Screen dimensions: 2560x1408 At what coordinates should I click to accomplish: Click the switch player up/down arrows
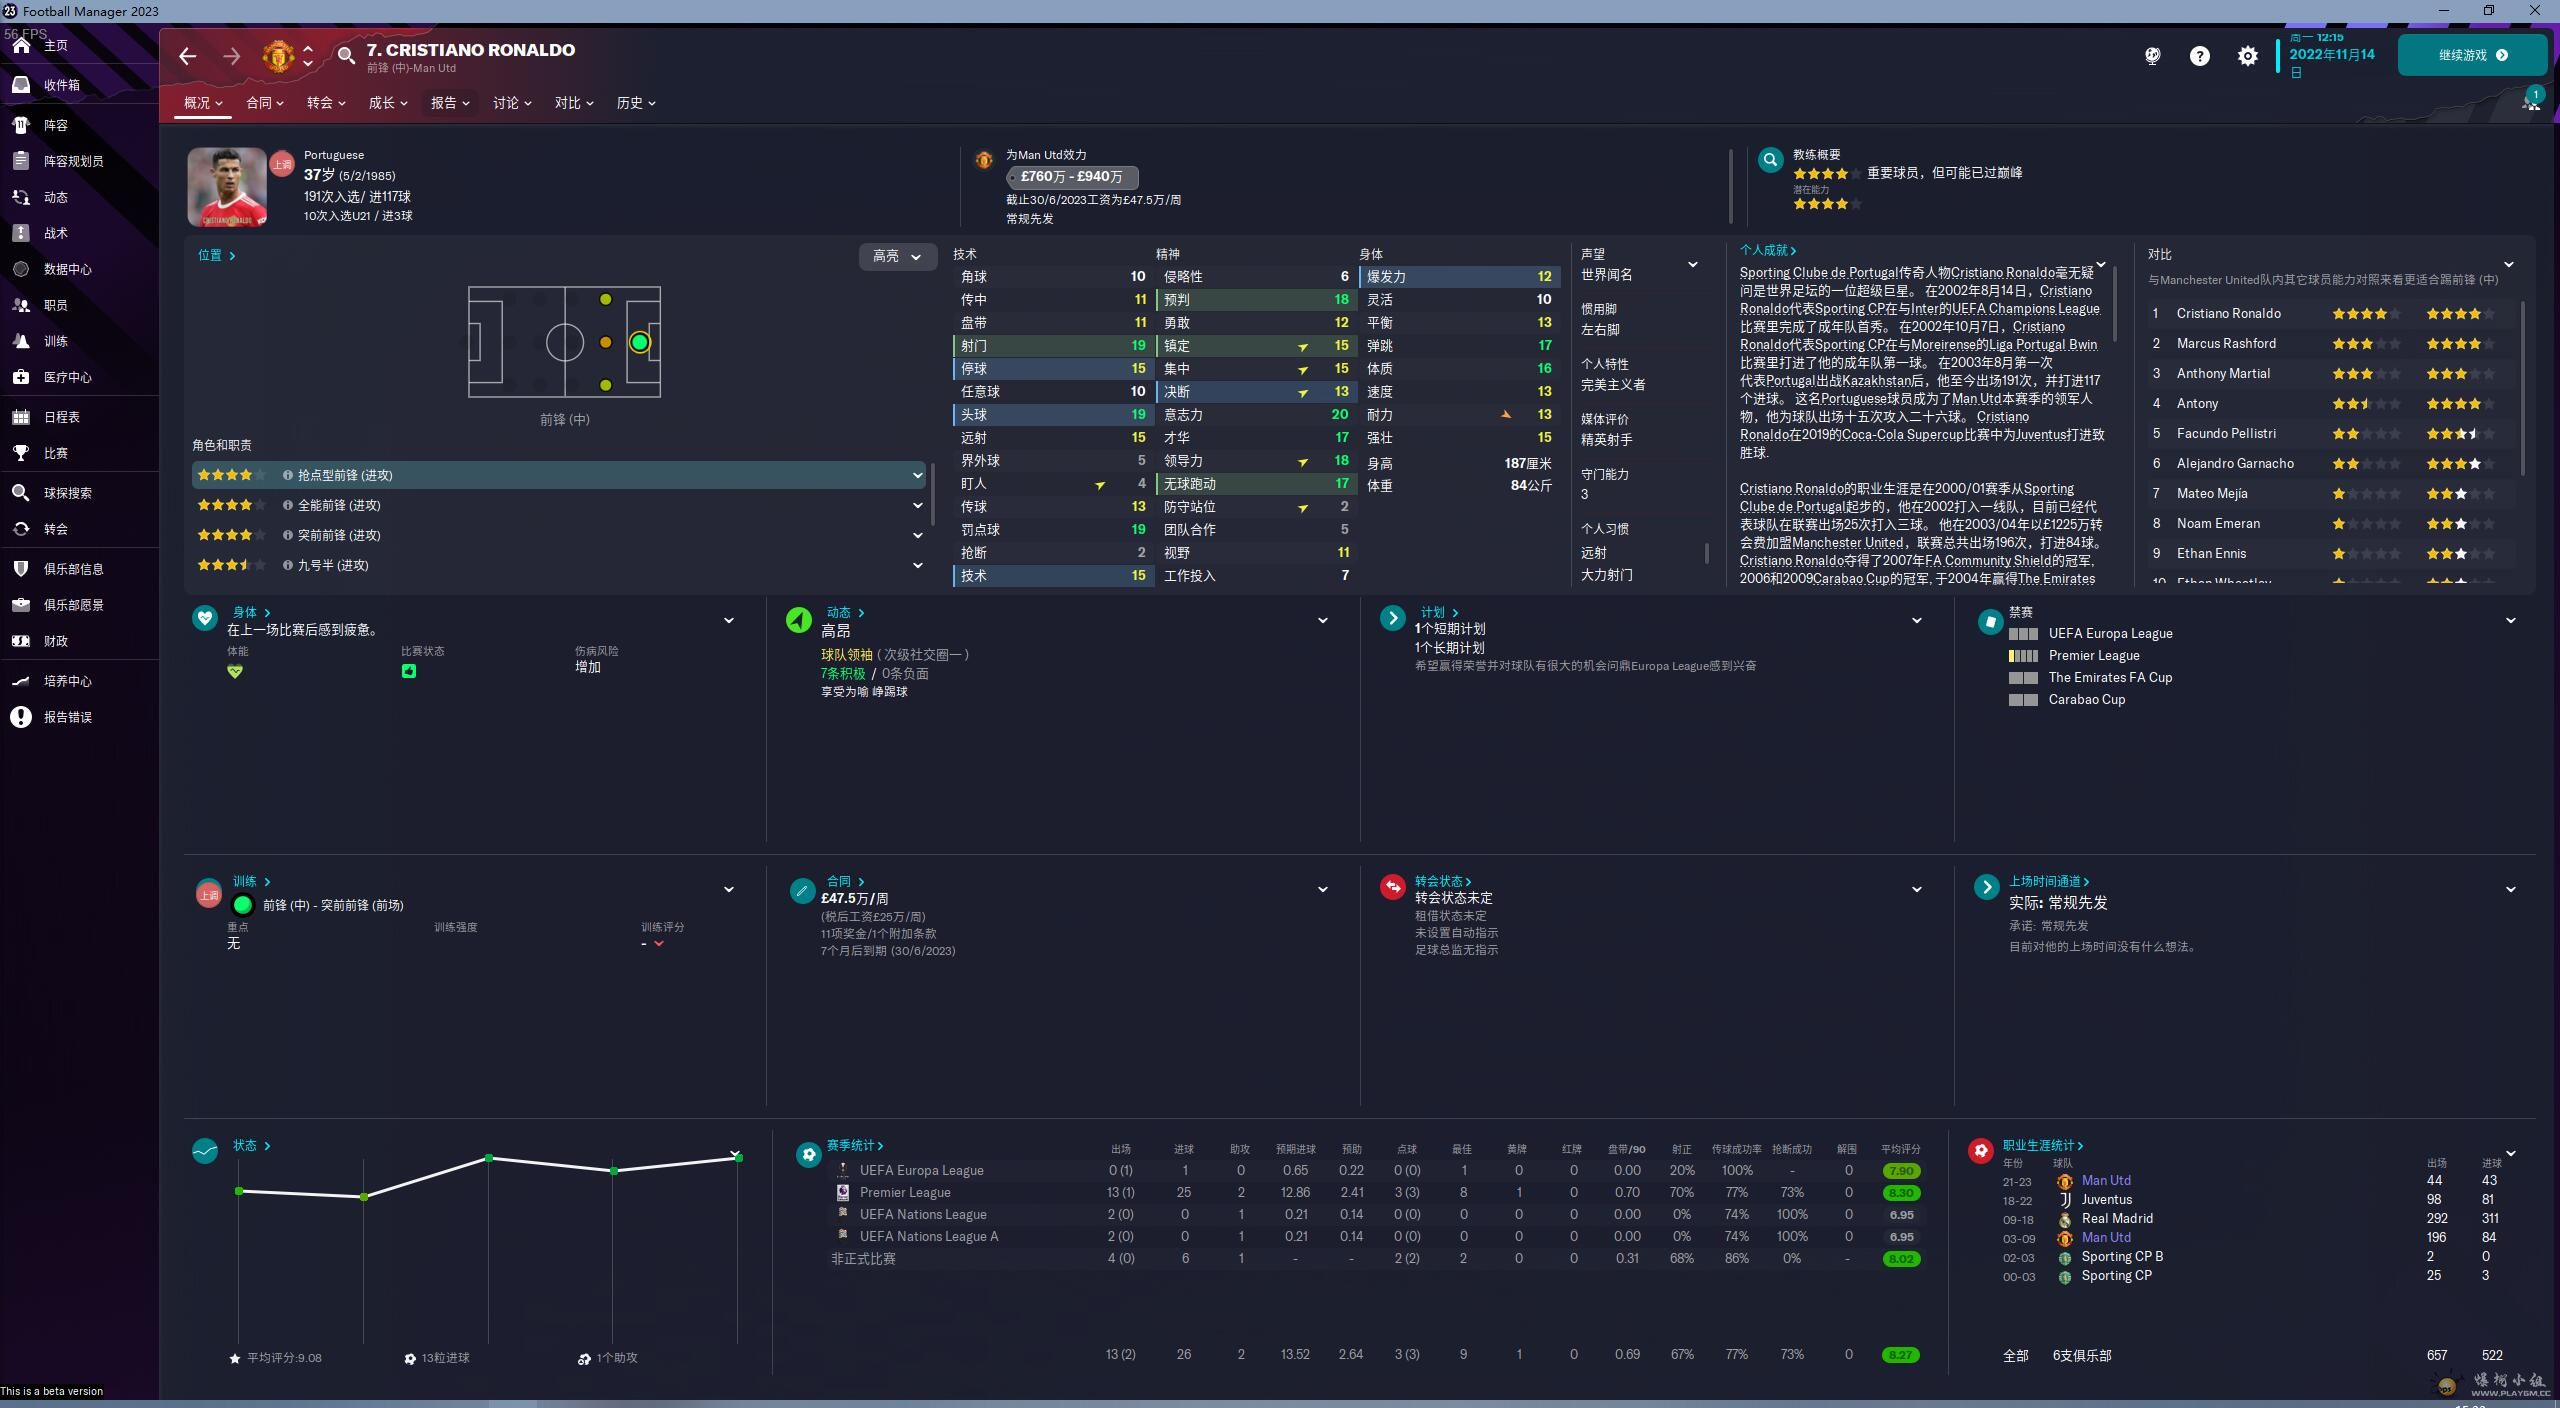pos(308,56)
